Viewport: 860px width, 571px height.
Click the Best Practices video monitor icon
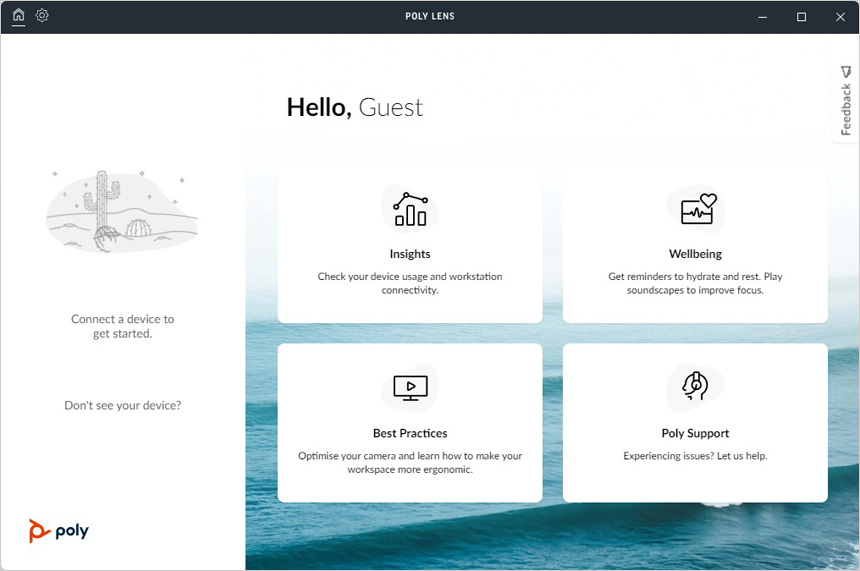point(410,388)
